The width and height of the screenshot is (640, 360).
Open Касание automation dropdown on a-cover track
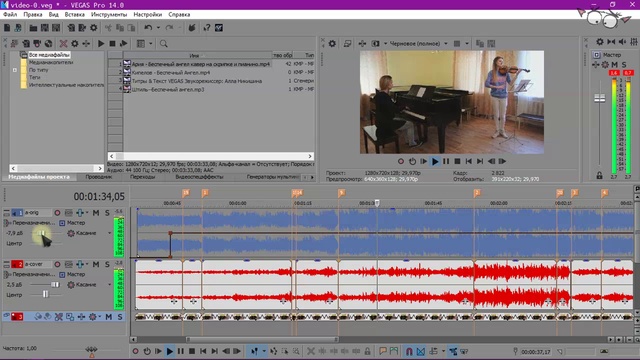[109, 284]
